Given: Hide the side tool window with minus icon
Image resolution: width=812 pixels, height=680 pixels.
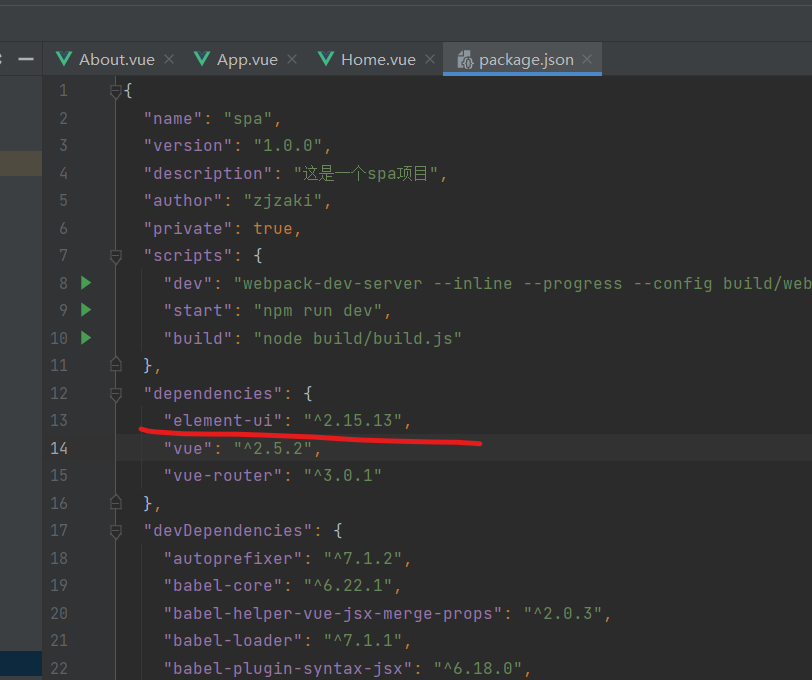Looking at the screenshot, I should (x=26, y=59).
